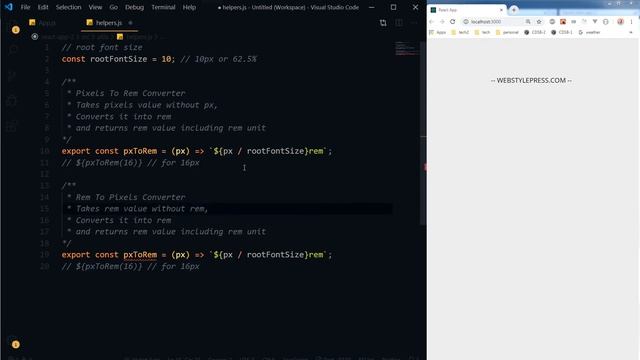This screenshot has width=640, height=360.
Task: Open the Edit menu in VS Code
Action: click(x=43, y=7)
